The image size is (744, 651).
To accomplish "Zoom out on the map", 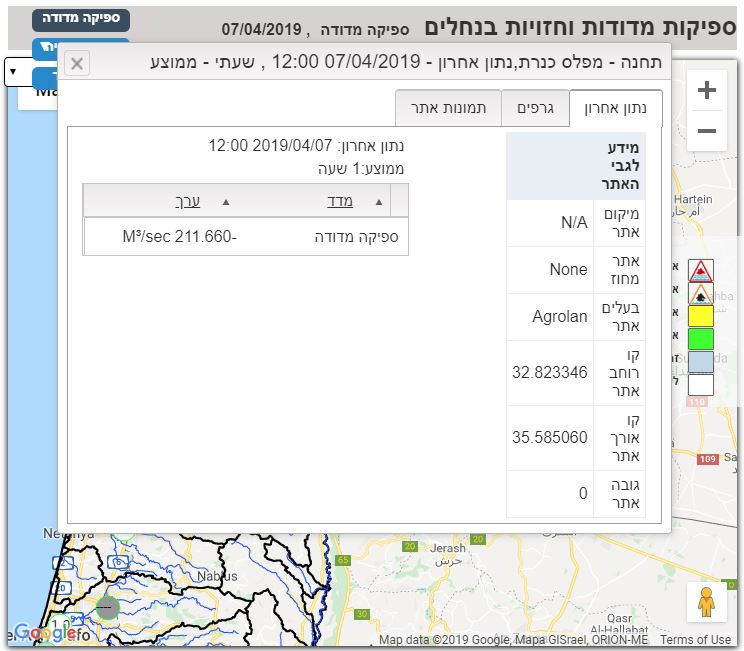I will pyautogui.click(x=707, y=131).
